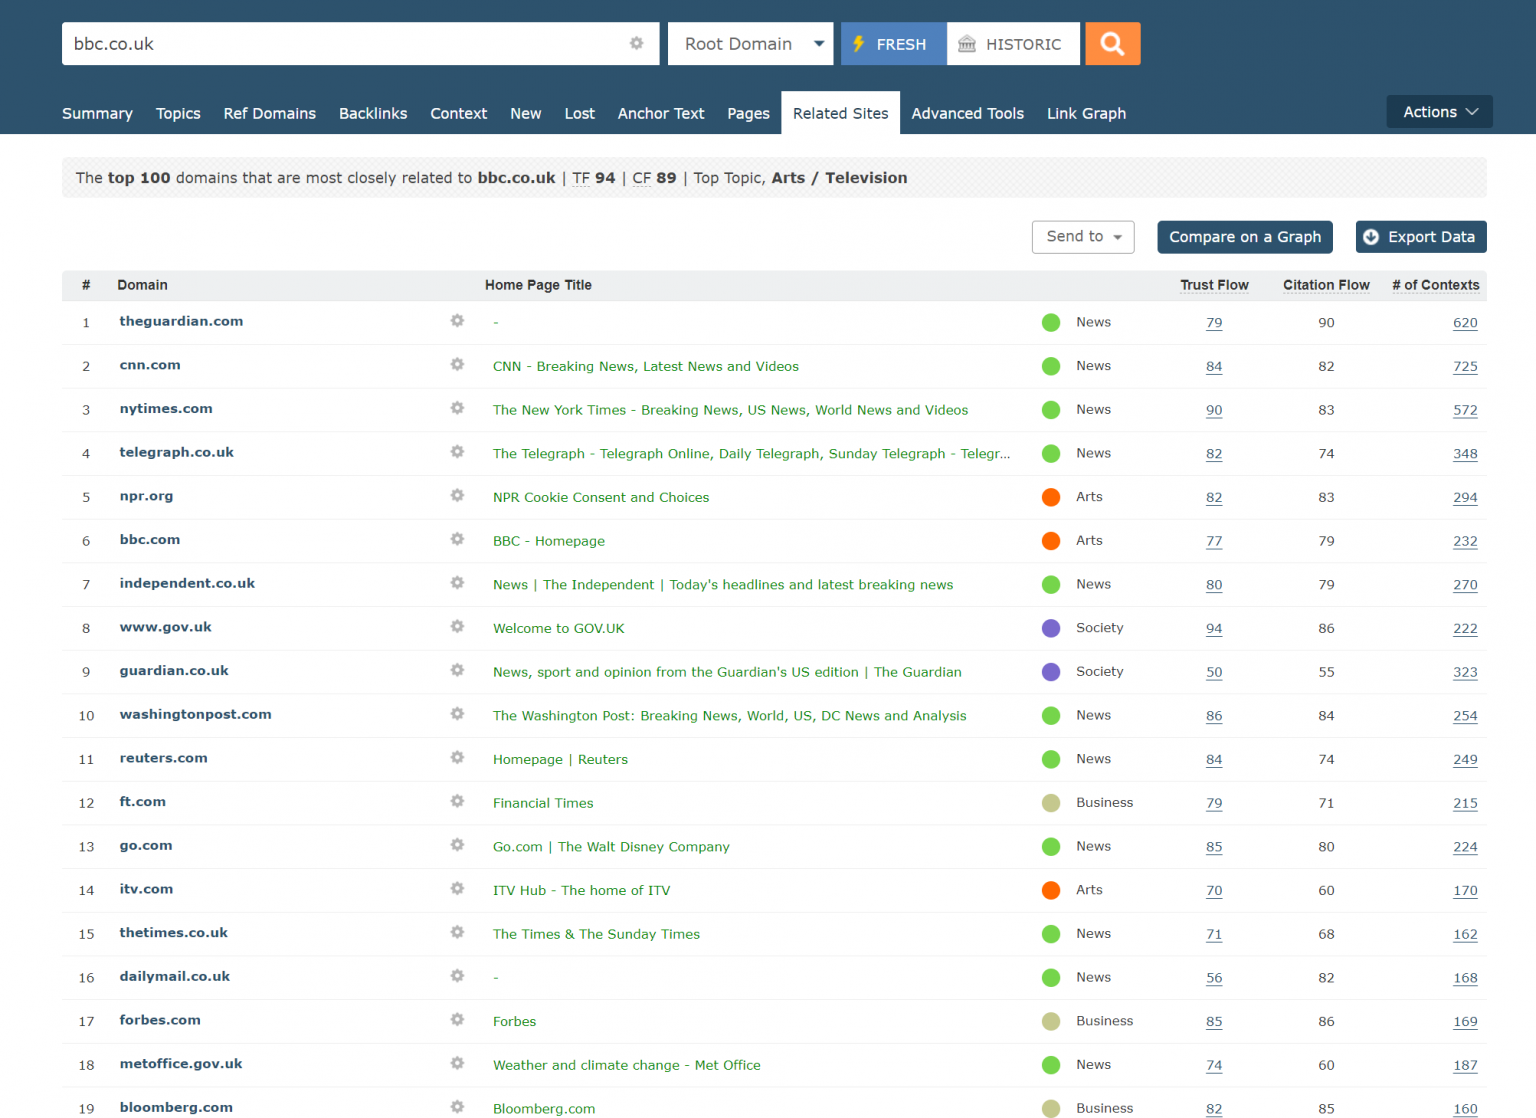This screenshot has height=1118, width=1536.
Task: Click Trust Flow 85 for forbes.com
Action: tap(1214, 1021)
